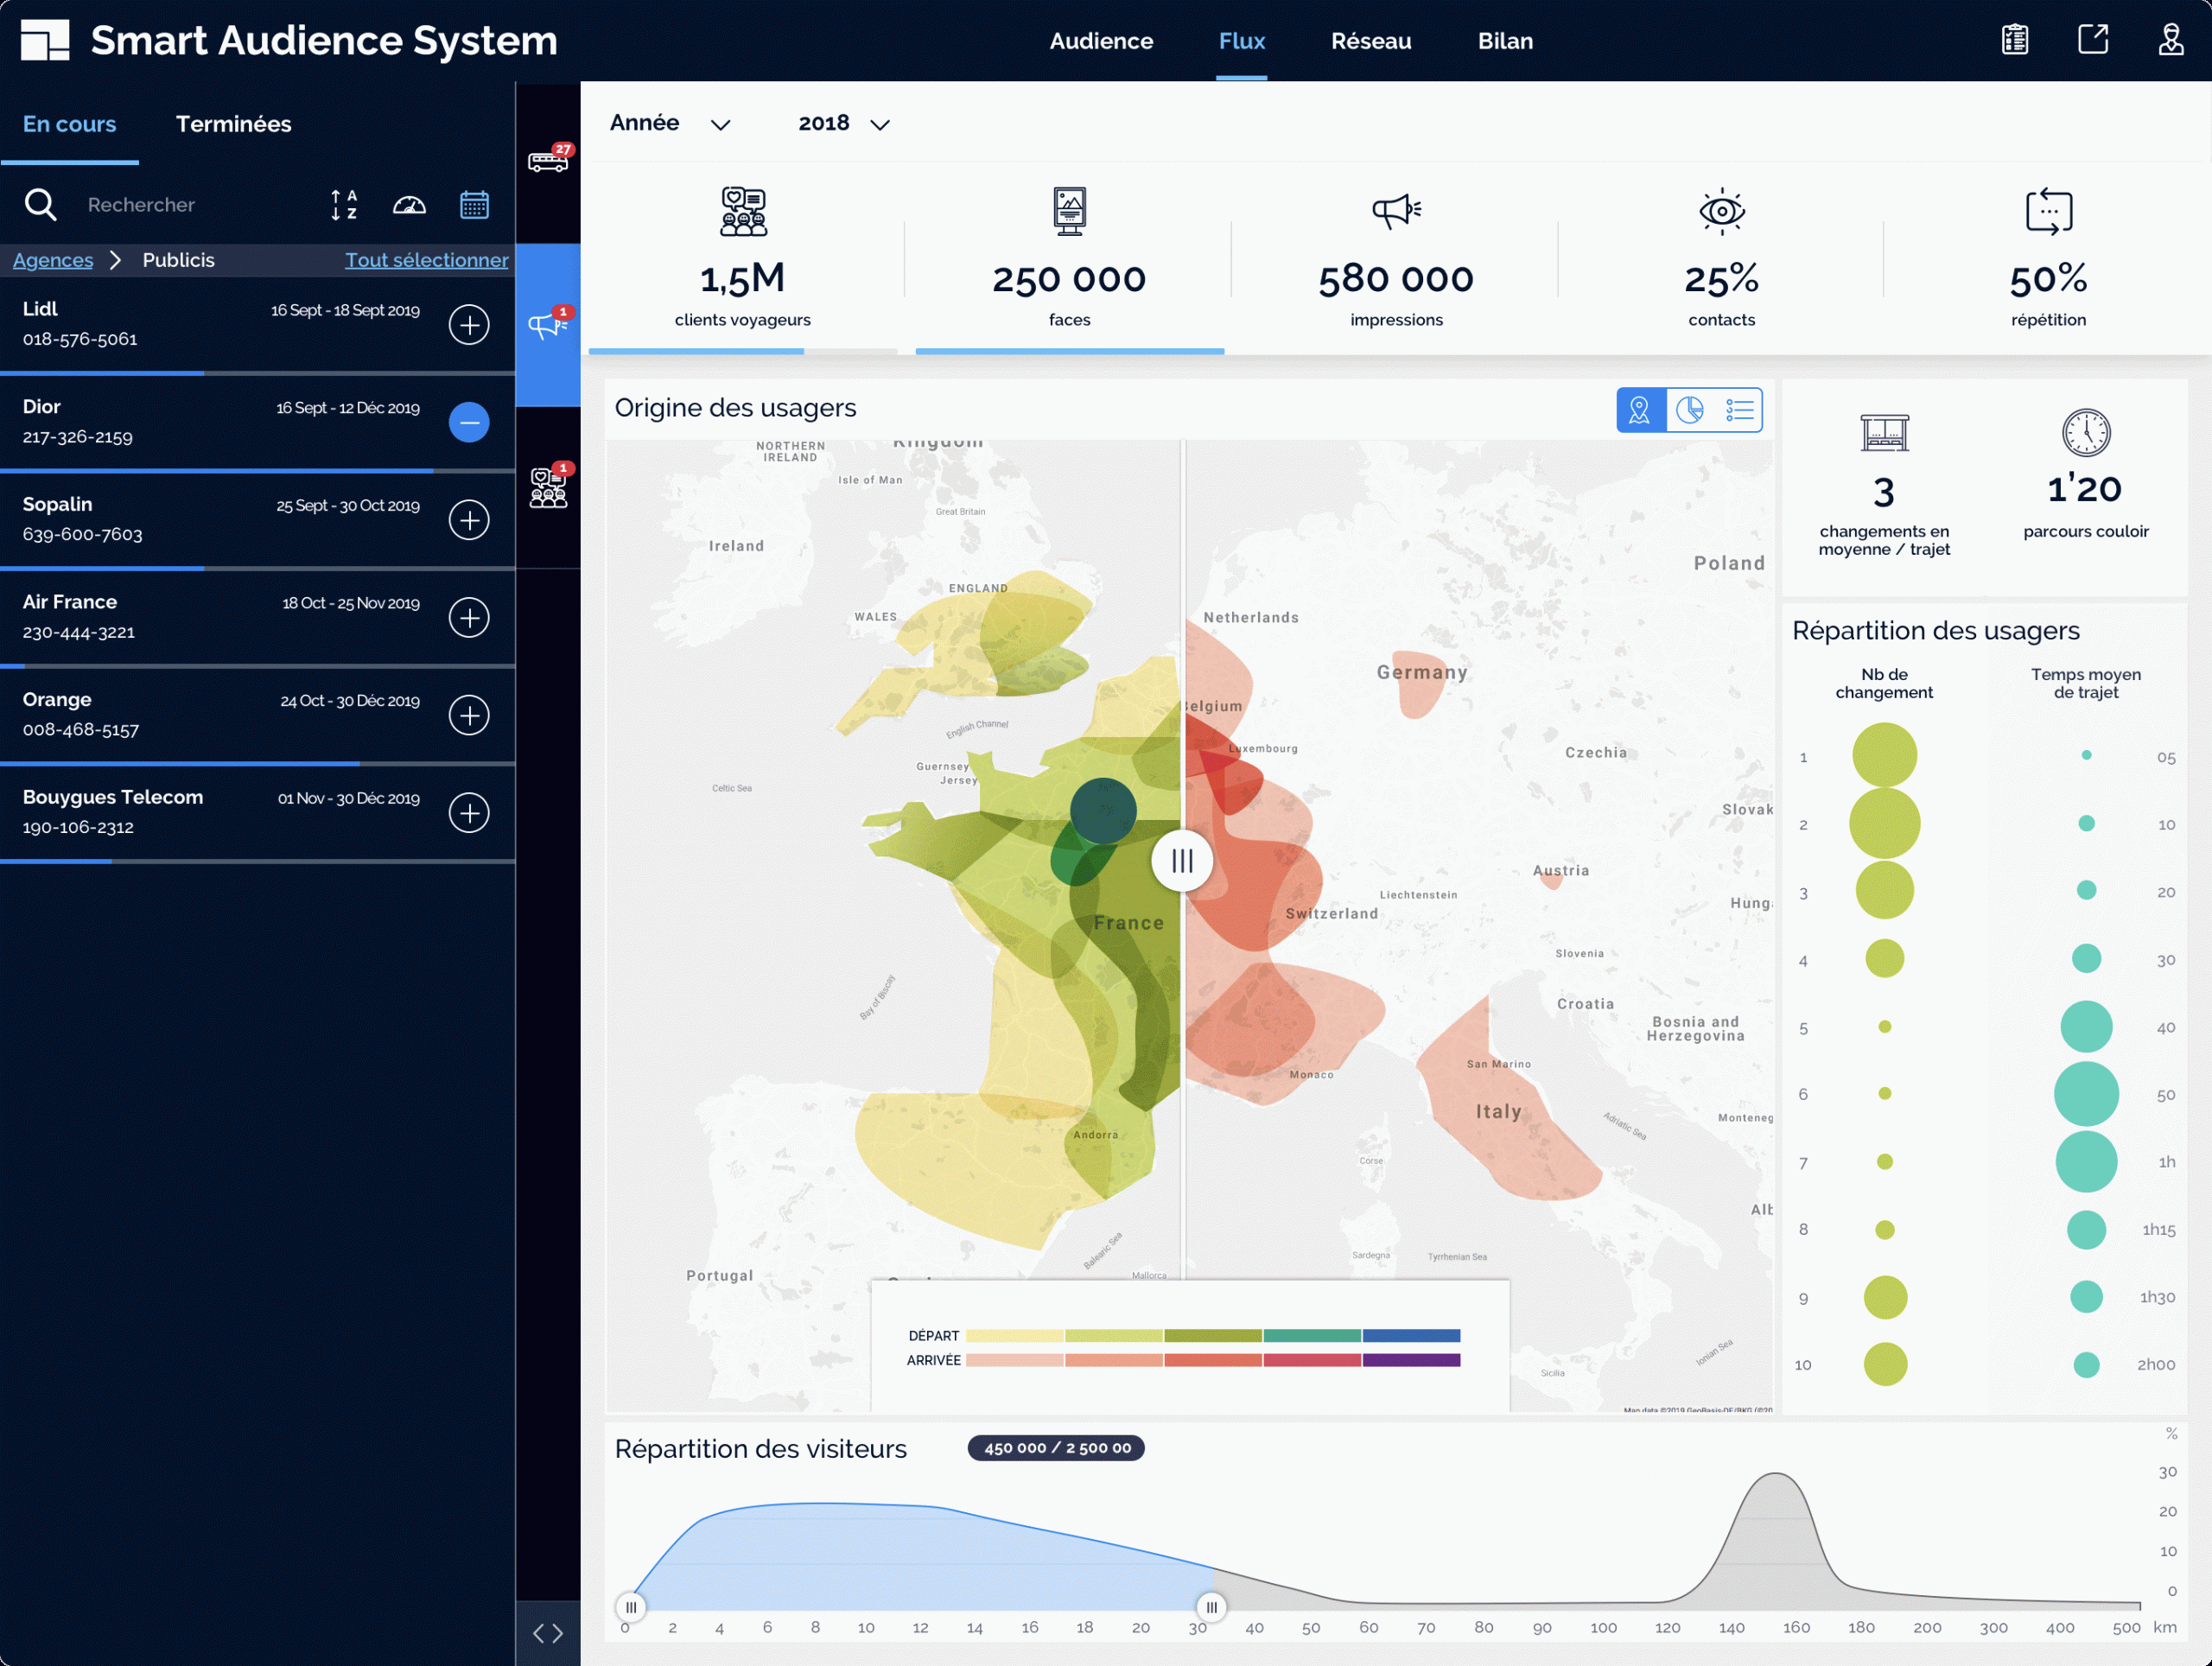2212x1666 pixels.
Task: Go back to Agences breadcrumb link
Action: click(x=53, y=260)
